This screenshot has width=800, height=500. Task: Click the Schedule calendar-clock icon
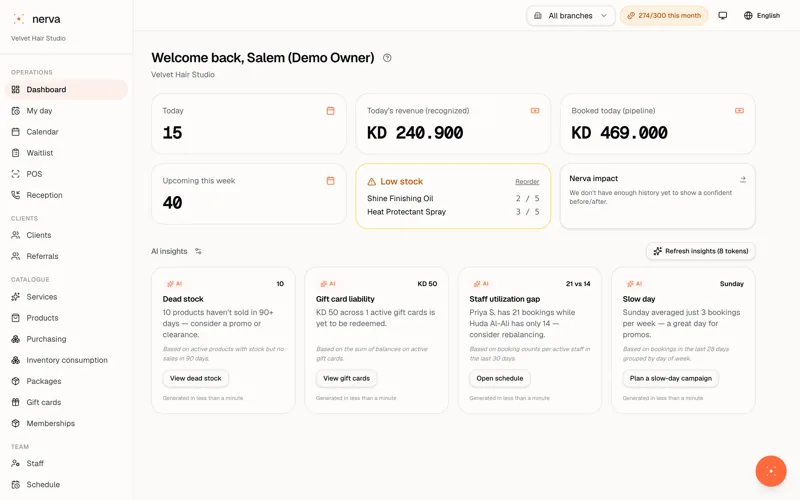[16, 485]
